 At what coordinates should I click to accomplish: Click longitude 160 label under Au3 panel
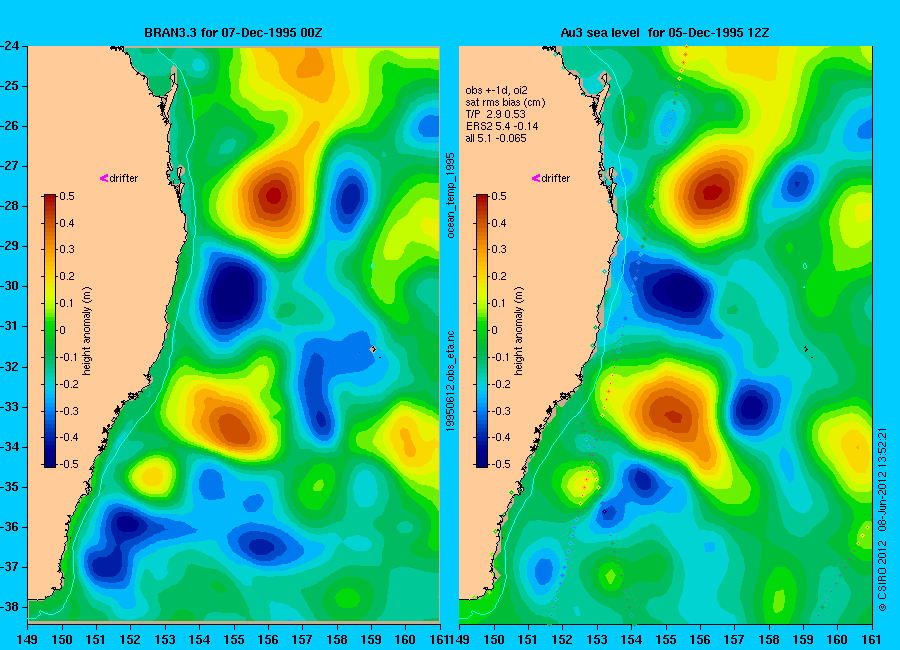tap(837, 640)
